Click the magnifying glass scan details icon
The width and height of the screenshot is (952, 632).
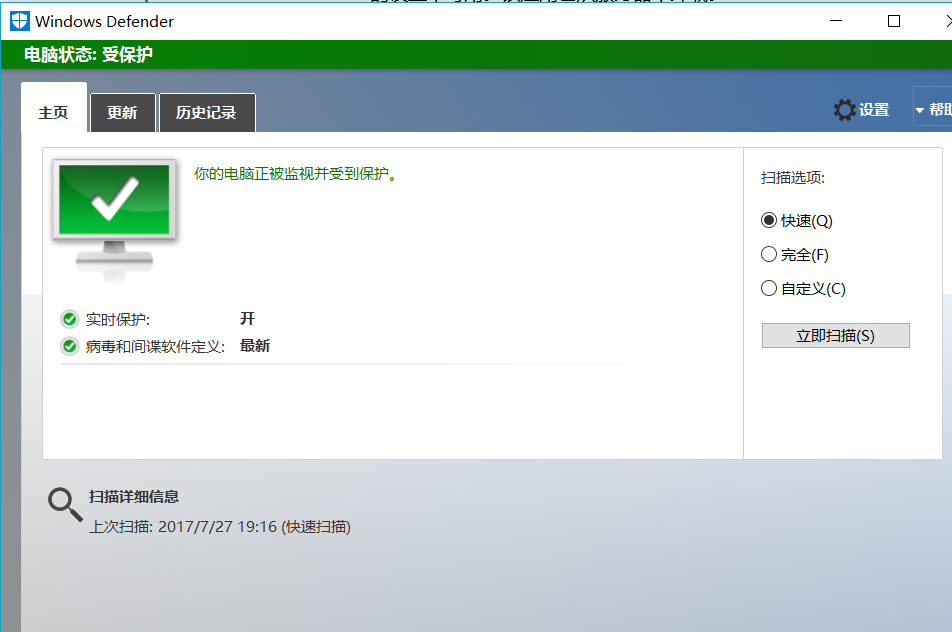pos(65,505)
